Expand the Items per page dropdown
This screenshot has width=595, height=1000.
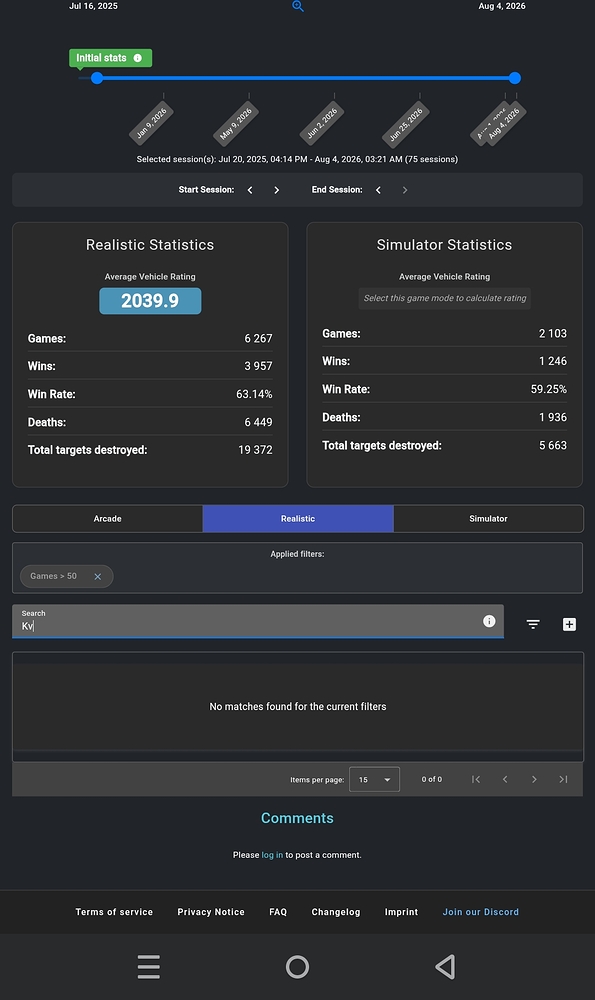click(x=374, y=779)
